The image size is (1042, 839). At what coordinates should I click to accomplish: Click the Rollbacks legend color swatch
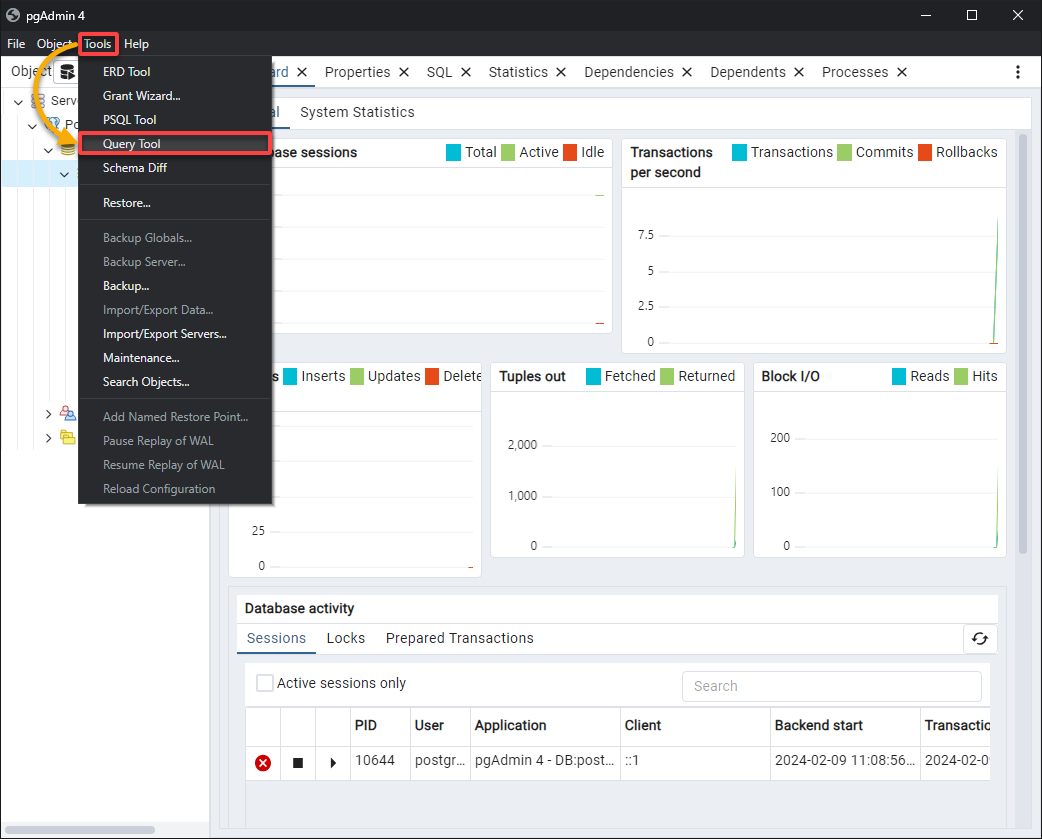click(x=924, y=153)
